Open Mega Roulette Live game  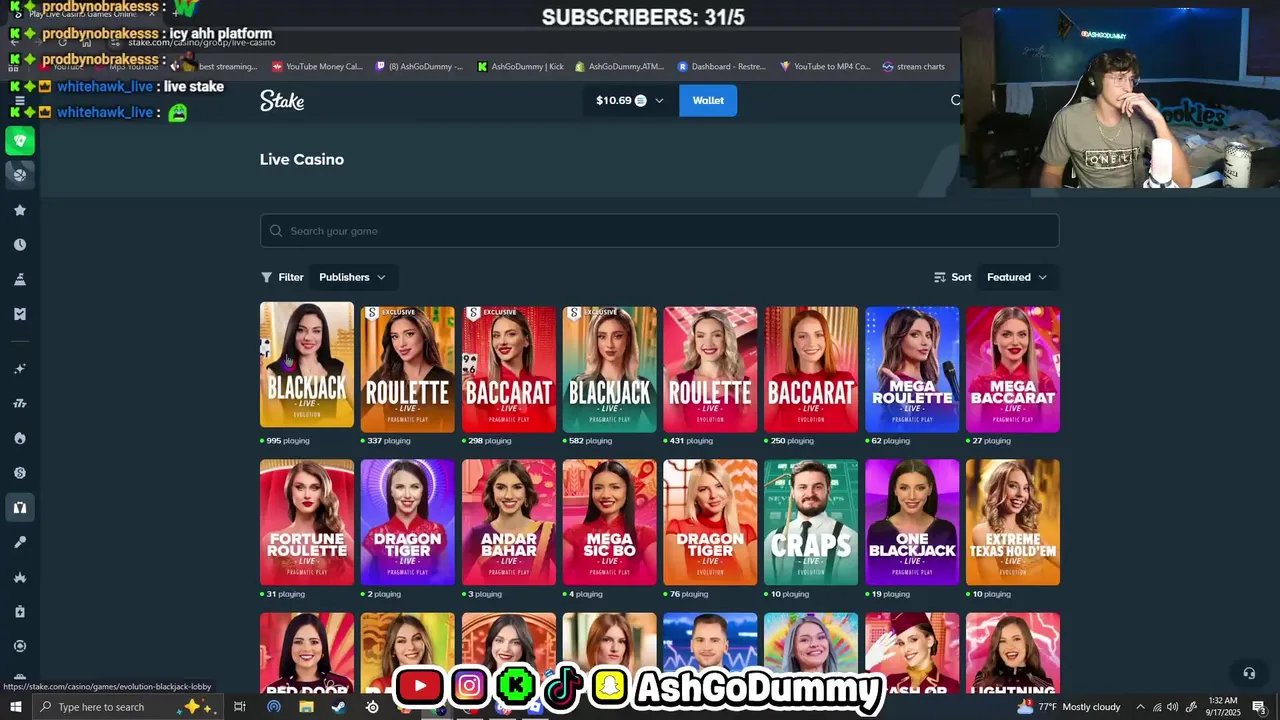(x=912, y=369)
